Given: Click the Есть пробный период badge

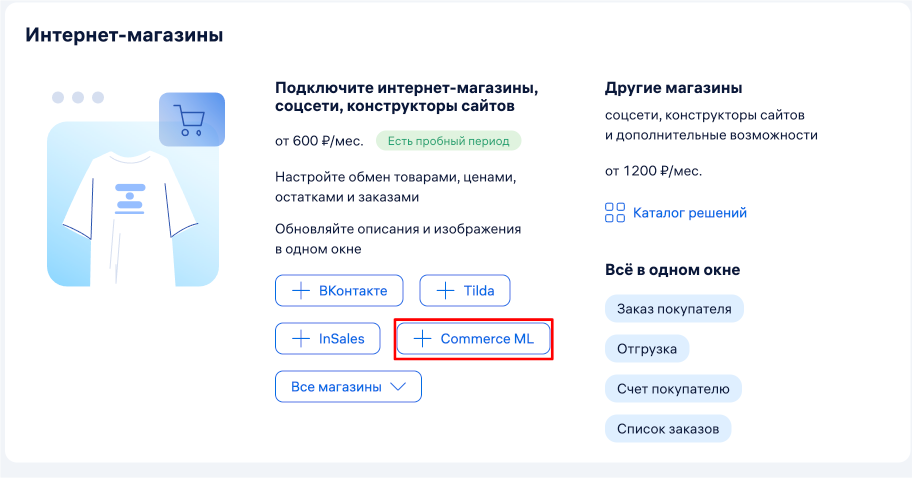Looking at the screenshot, I should (448, 141).
